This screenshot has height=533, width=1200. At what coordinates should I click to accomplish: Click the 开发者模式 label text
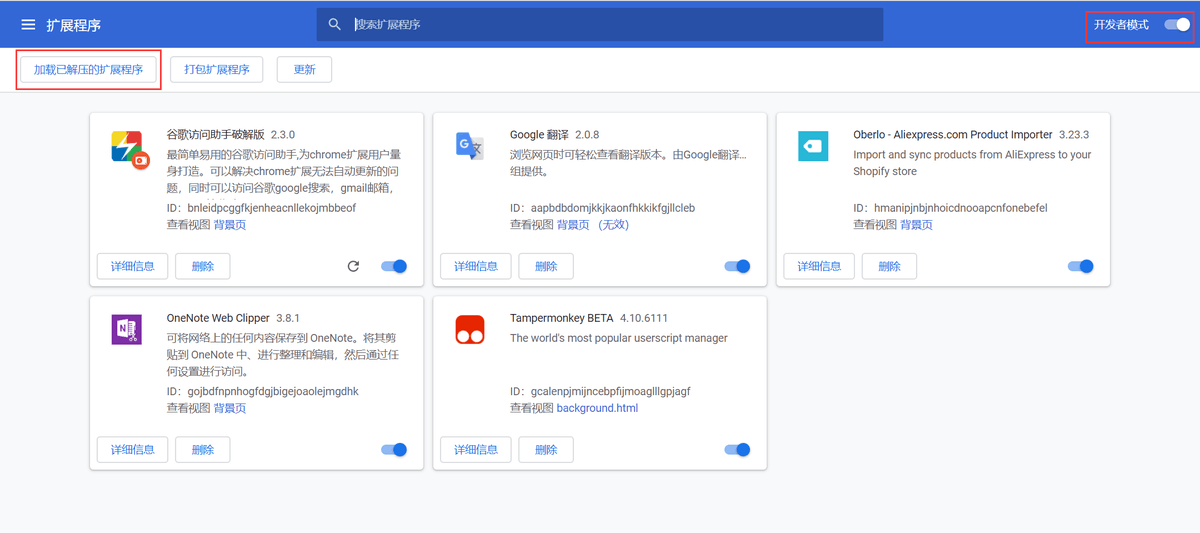click(1121, 24)
